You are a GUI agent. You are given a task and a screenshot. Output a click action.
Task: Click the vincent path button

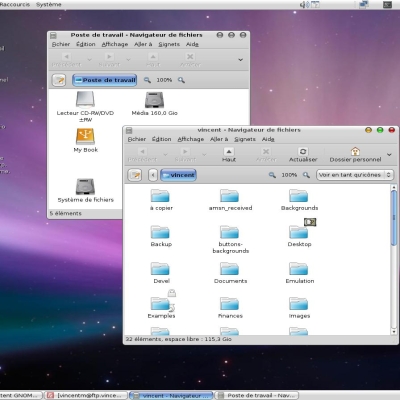[178, 175]
